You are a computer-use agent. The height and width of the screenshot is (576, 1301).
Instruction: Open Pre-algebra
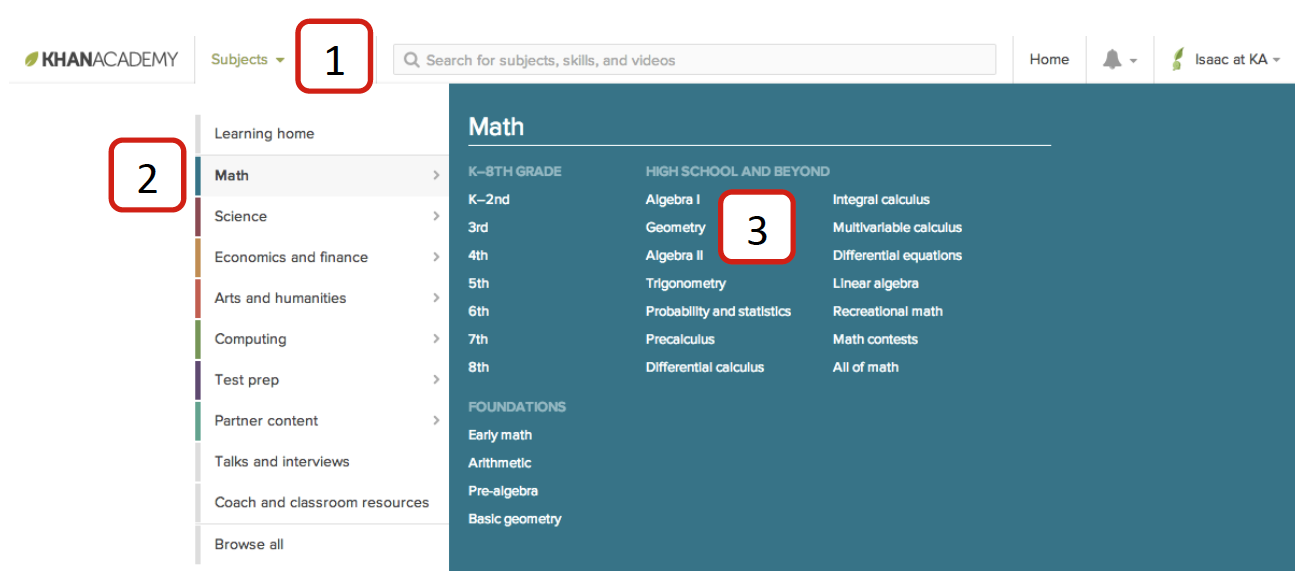tap(503, 492)
